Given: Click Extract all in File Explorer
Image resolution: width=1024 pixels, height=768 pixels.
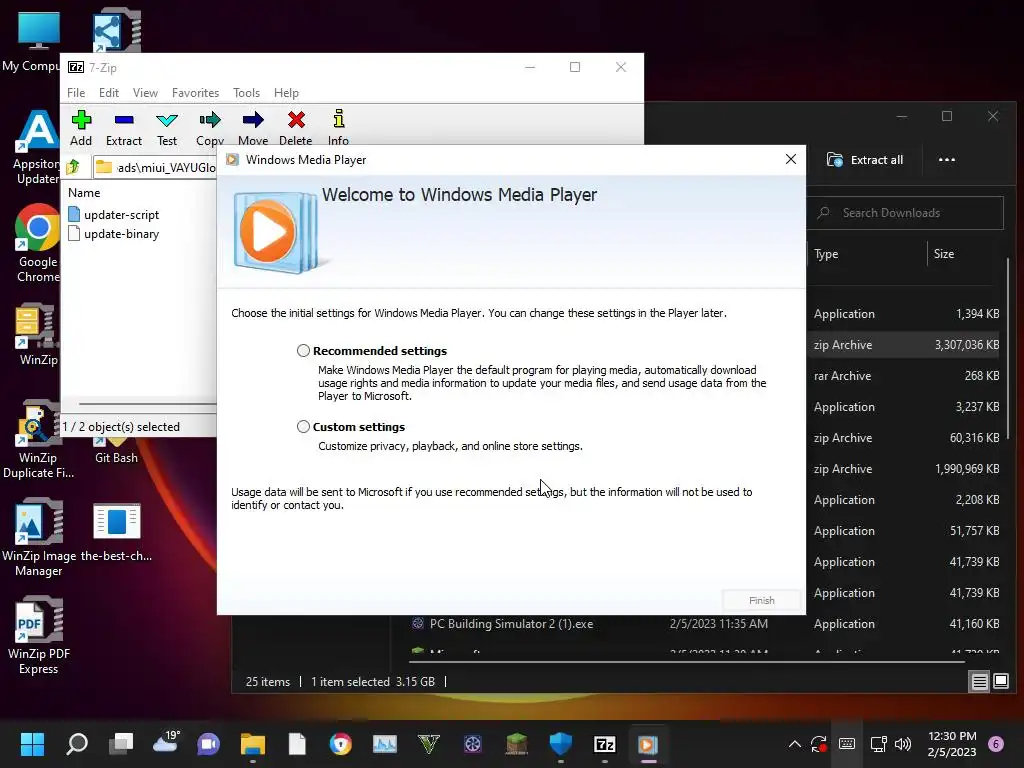Looking at the screenshot, I should click(865, 160).
